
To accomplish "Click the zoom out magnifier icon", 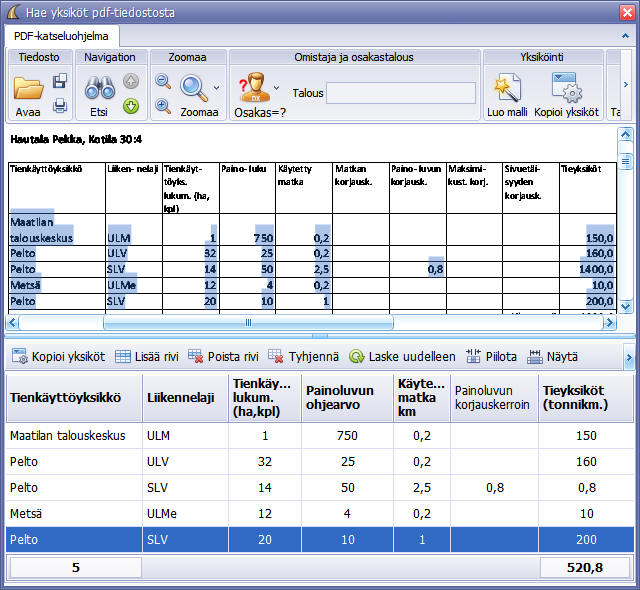I will pyautogui.click(x=163, y=82).
